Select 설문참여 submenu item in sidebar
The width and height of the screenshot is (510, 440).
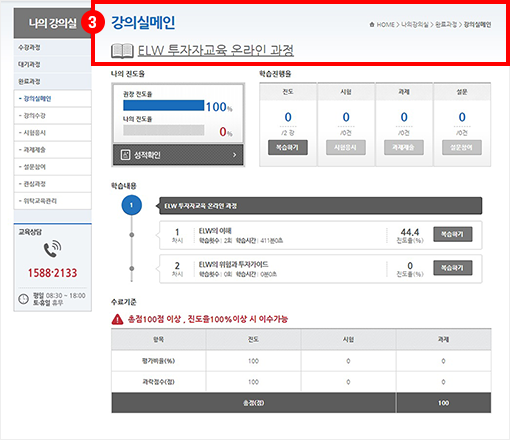[x=53, y=167]
